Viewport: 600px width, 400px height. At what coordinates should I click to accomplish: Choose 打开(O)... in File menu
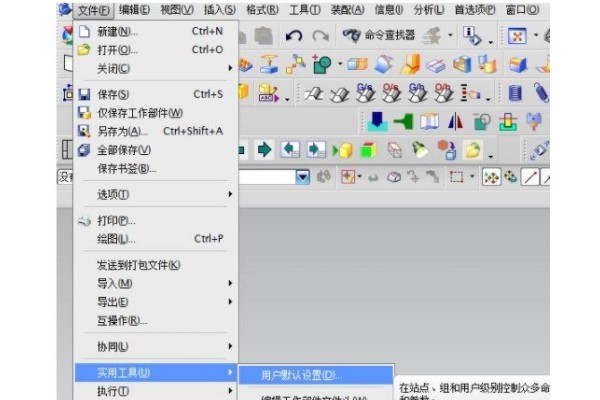(156, 50)
